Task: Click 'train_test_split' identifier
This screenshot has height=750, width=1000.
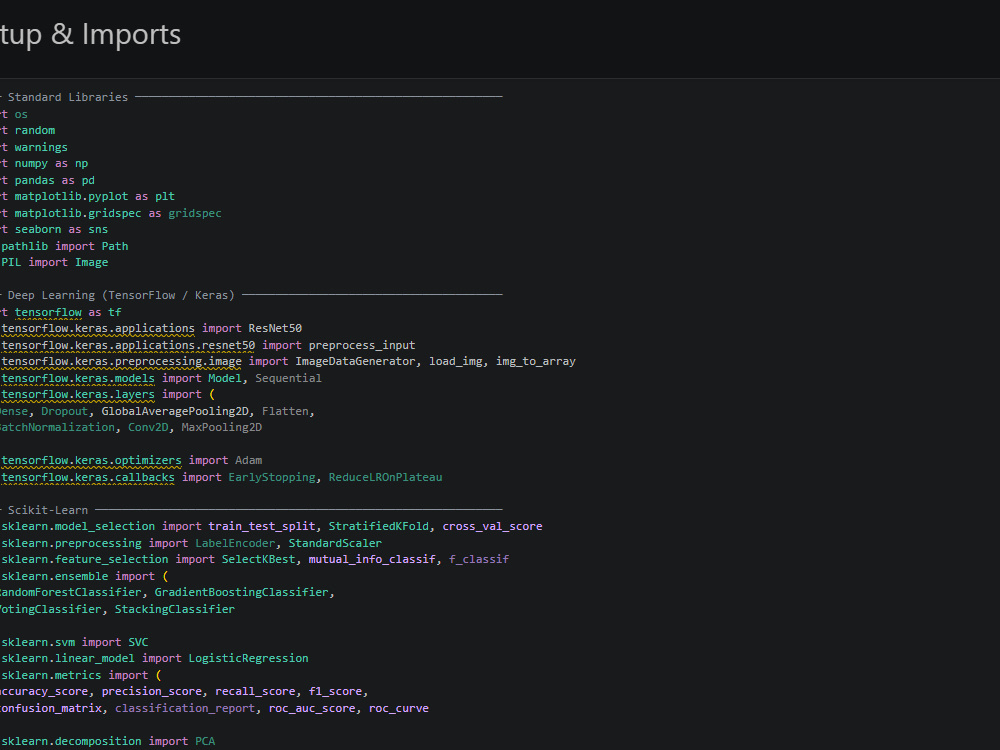Action: click(x=262, y=526)
